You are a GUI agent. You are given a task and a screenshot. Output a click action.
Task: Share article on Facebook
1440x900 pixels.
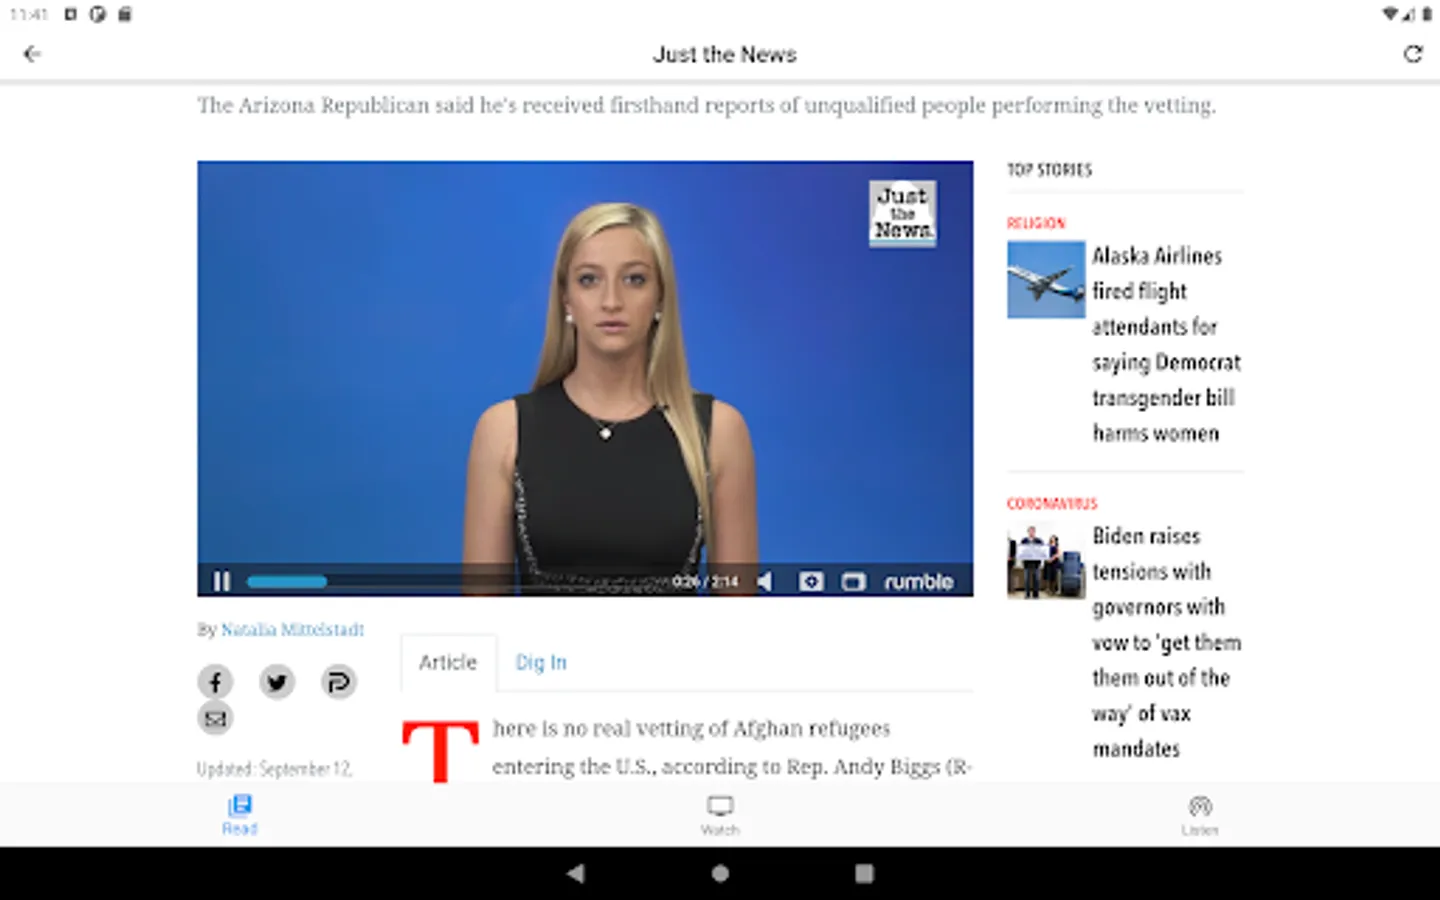[x=215, y=682]
